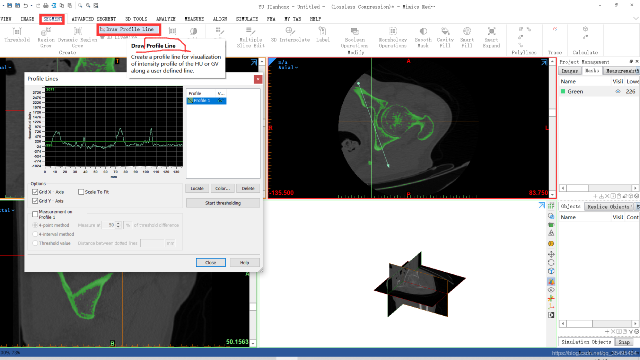This screenshot has height=360, width=640.
Task: Select 4-point method radio button
Action: pyautogui.click(x=35, y=225)
